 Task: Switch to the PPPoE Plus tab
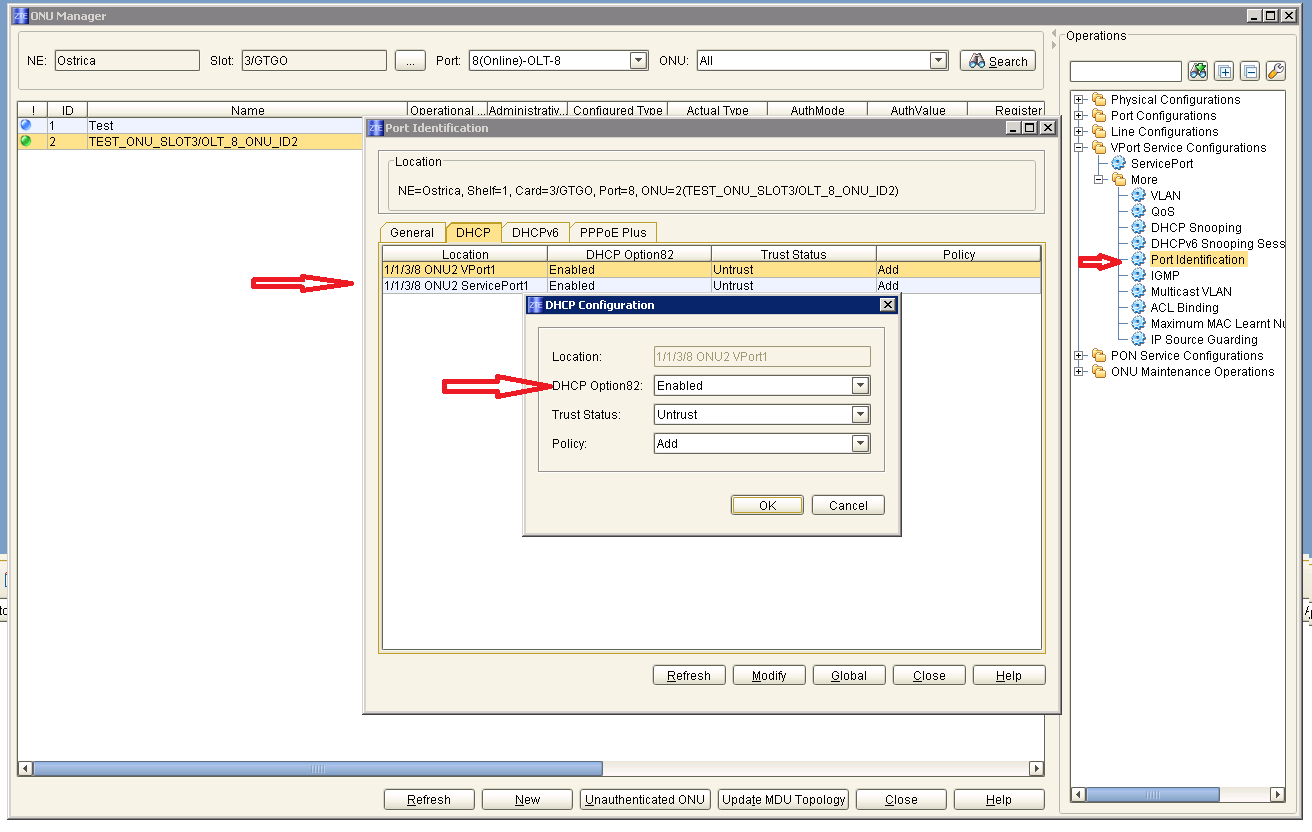pyautogui.click(x=613, y=232)
